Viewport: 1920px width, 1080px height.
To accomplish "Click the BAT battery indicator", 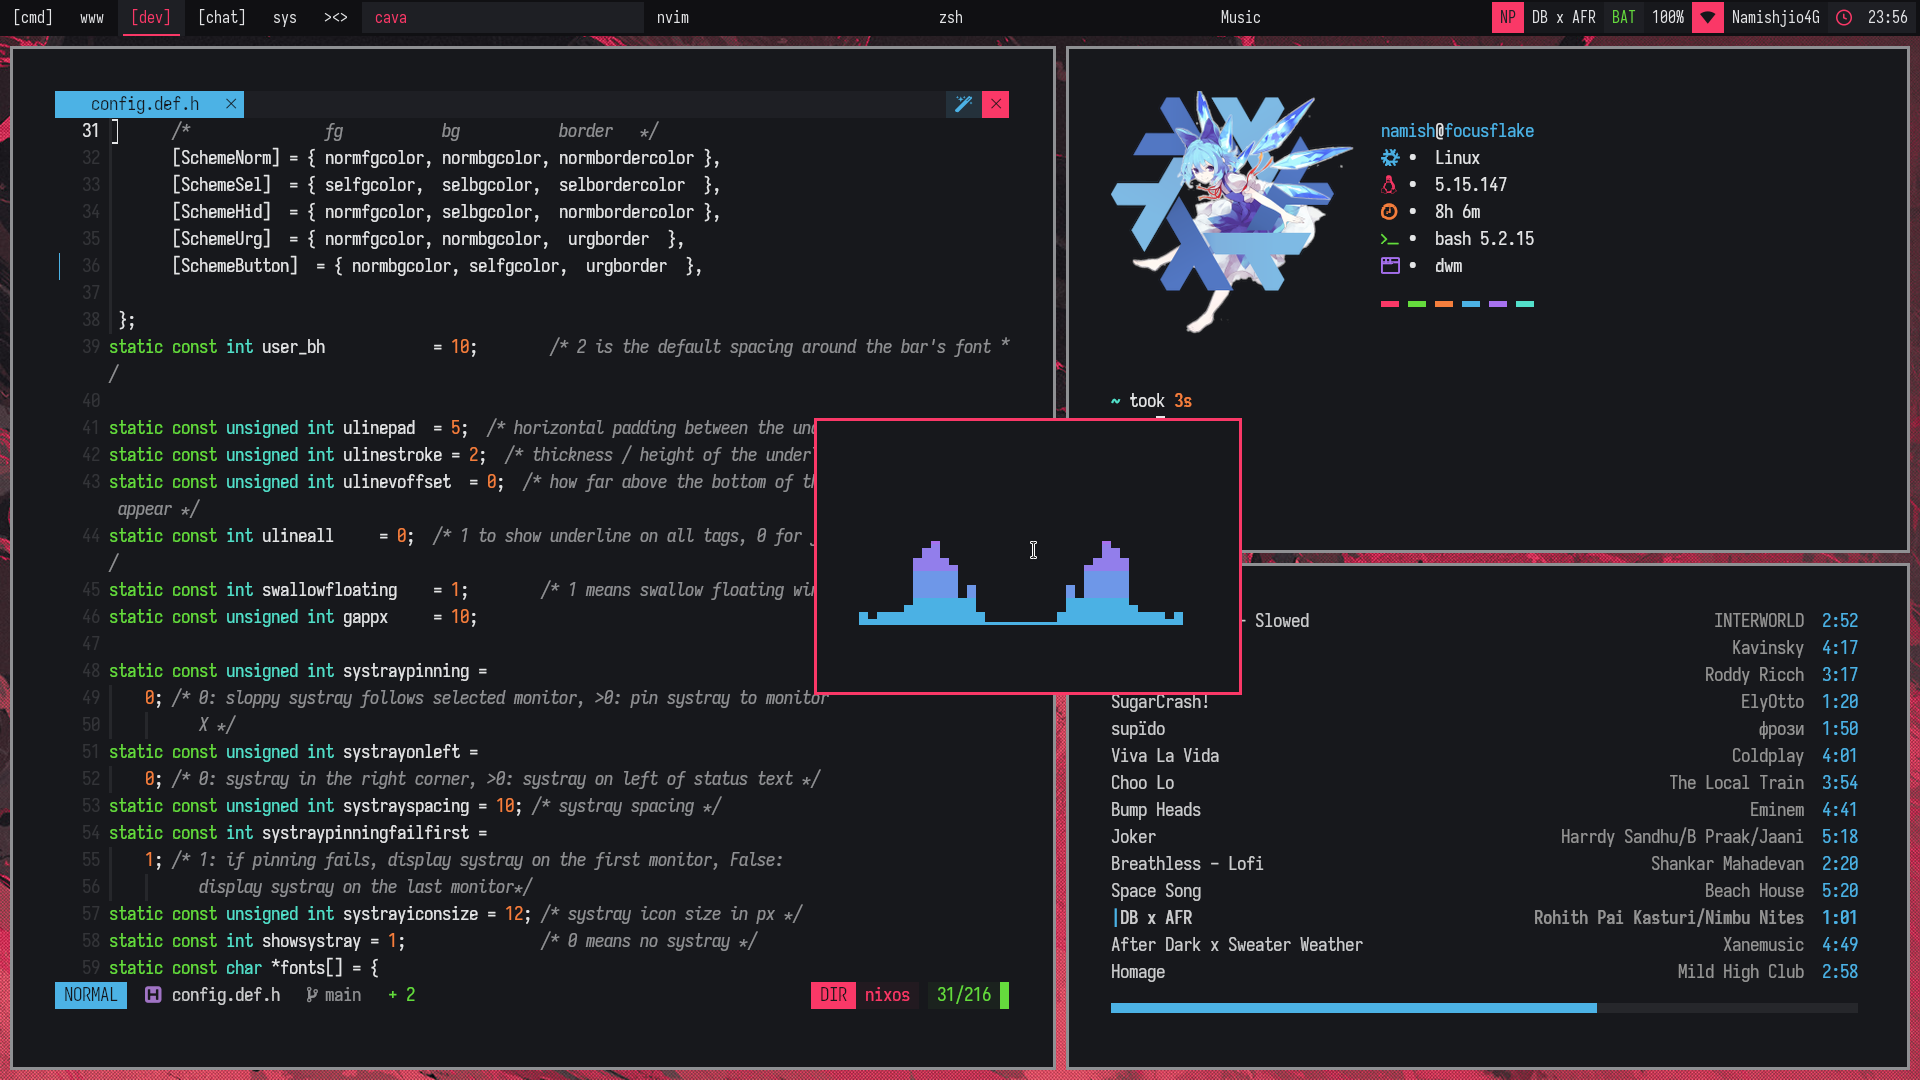I will 1623,17.
